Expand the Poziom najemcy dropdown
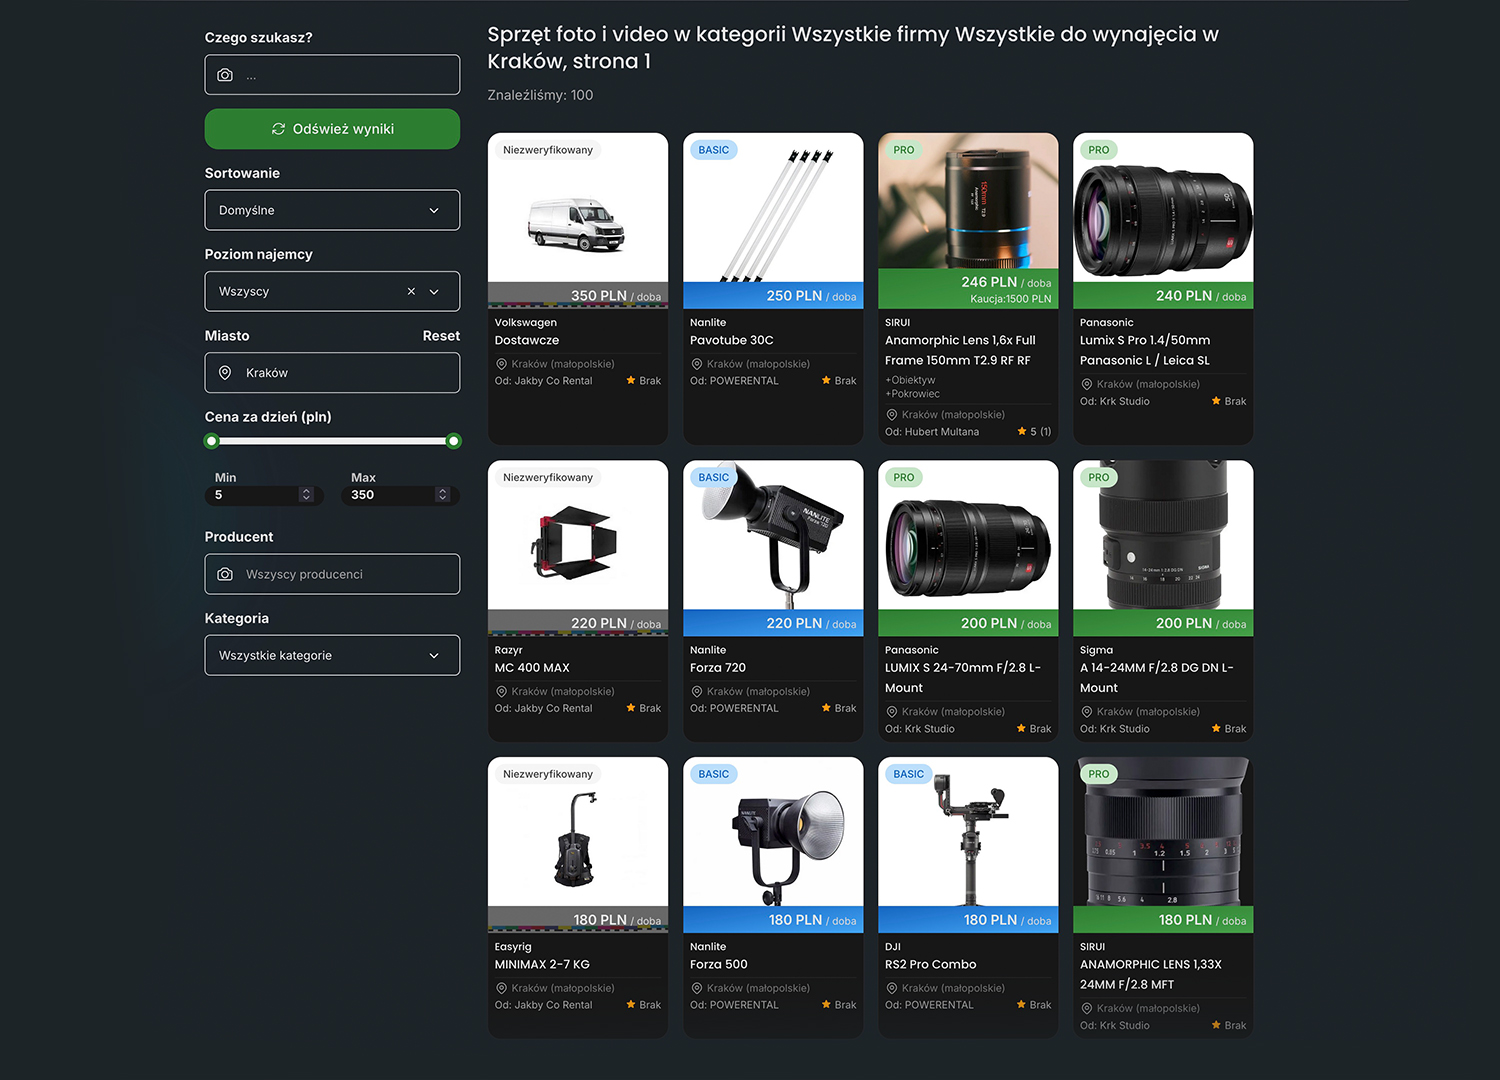Screen dimensions: 1500x1080 434,292
